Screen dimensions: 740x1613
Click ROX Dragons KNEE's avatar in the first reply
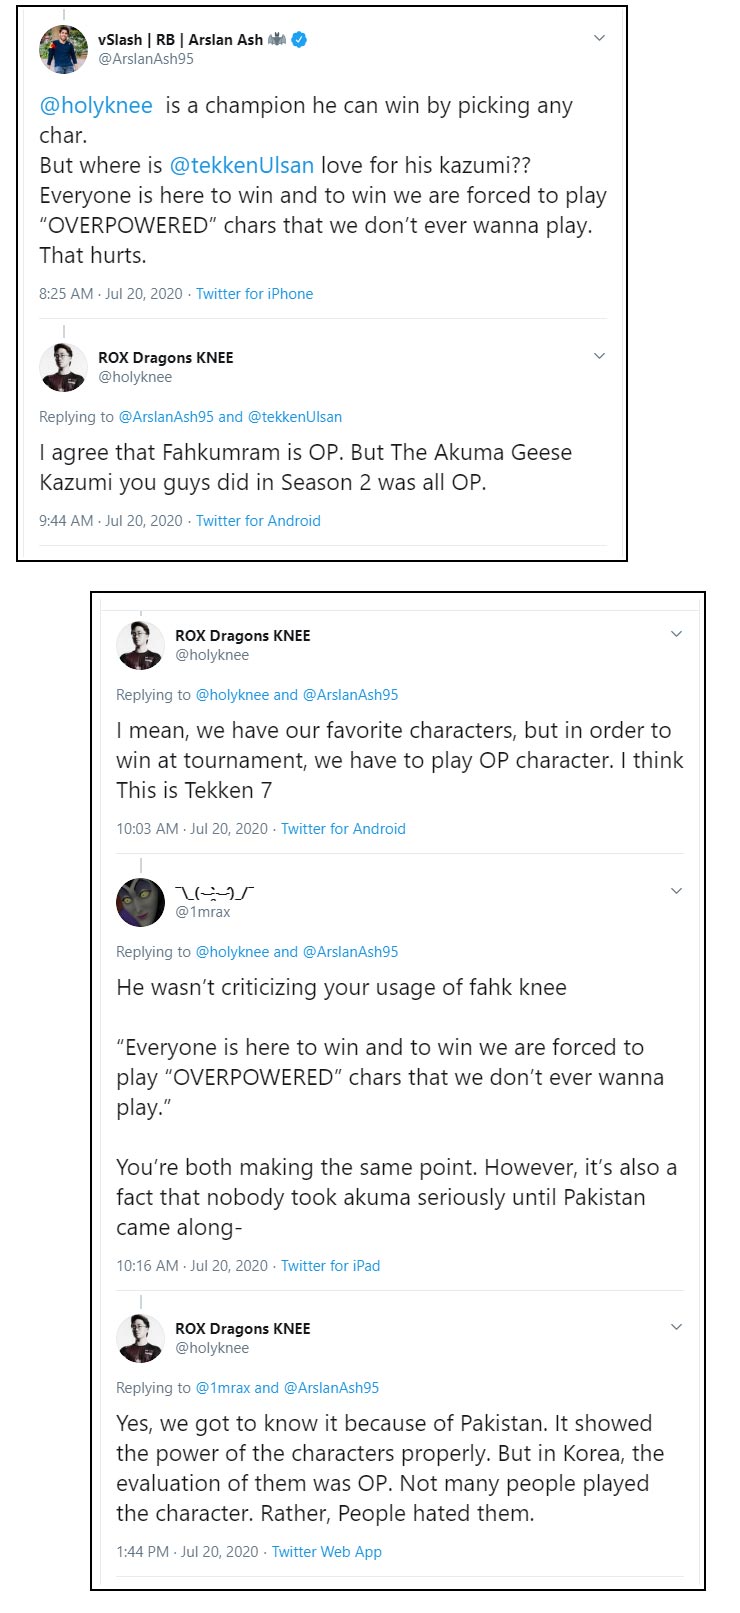pyautogui.click(x=62, y=367)
